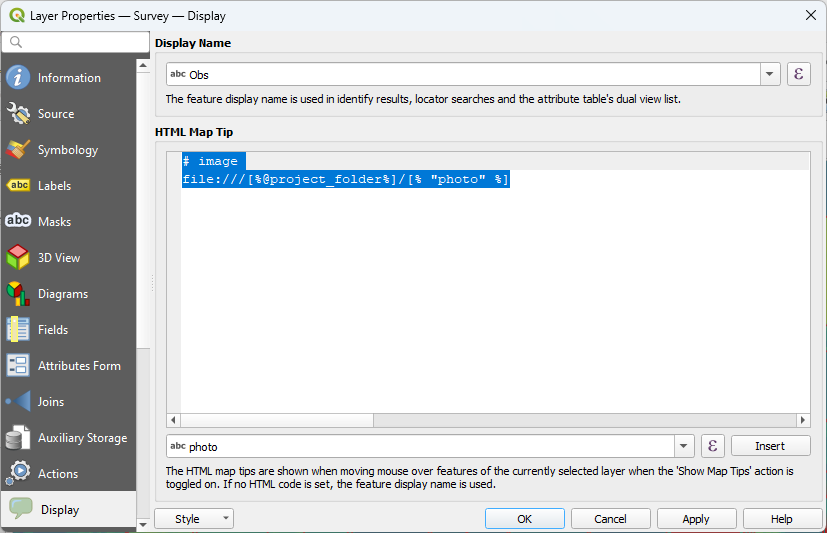Switch to the Fields tab
Viewport: 827px width, 533px height.
point(52,330)
